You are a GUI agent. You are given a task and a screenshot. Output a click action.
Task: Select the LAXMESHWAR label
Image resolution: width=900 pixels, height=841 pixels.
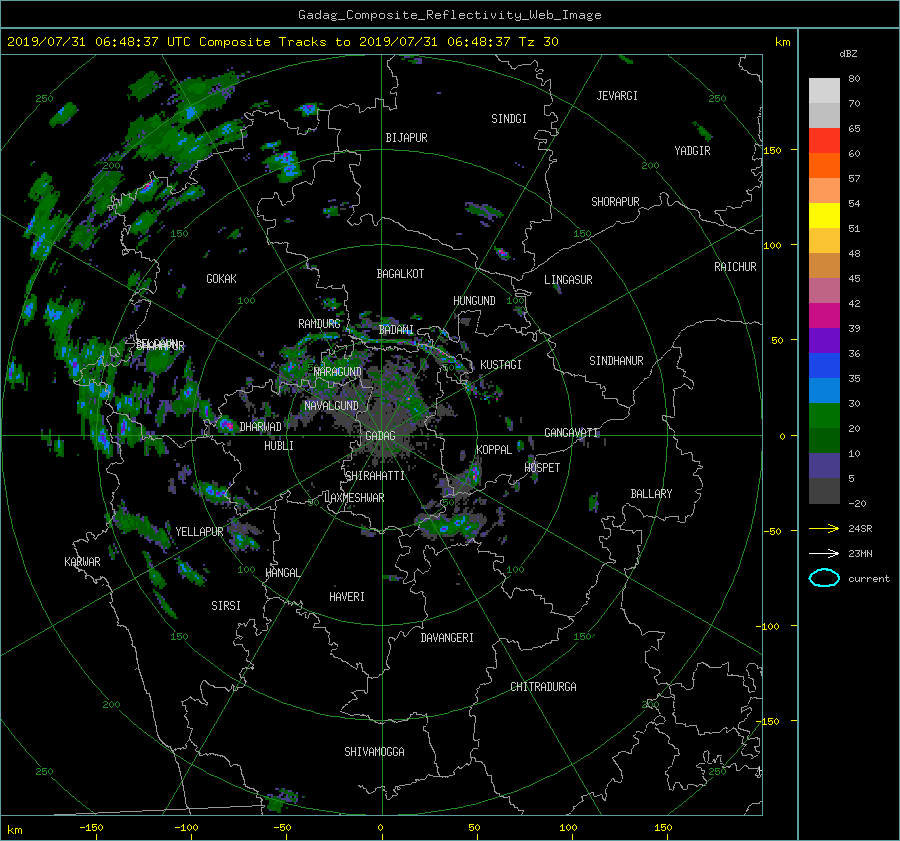point(354,498)
